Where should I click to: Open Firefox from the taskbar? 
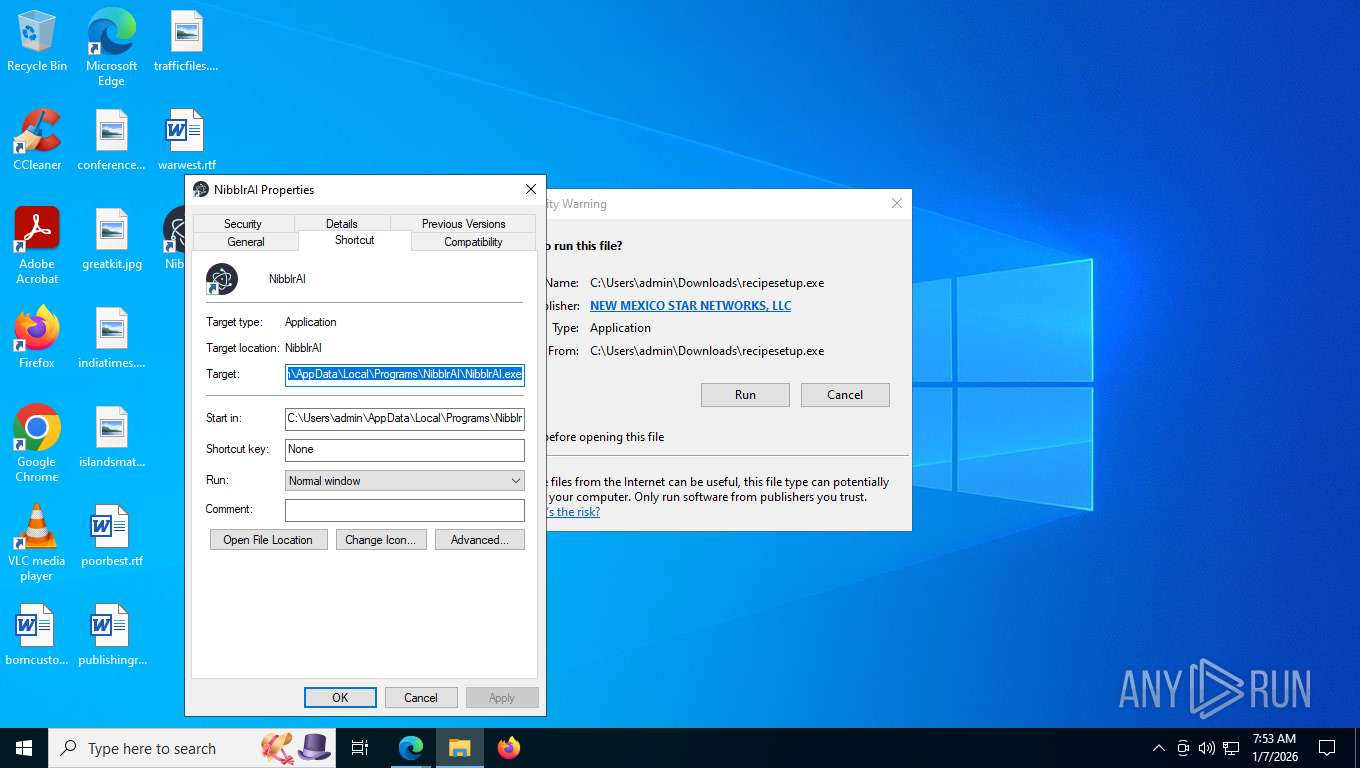(x=509, y=748)
